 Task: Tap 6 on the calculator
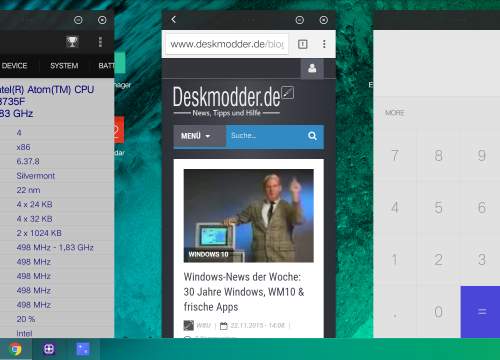click(481, 208)
